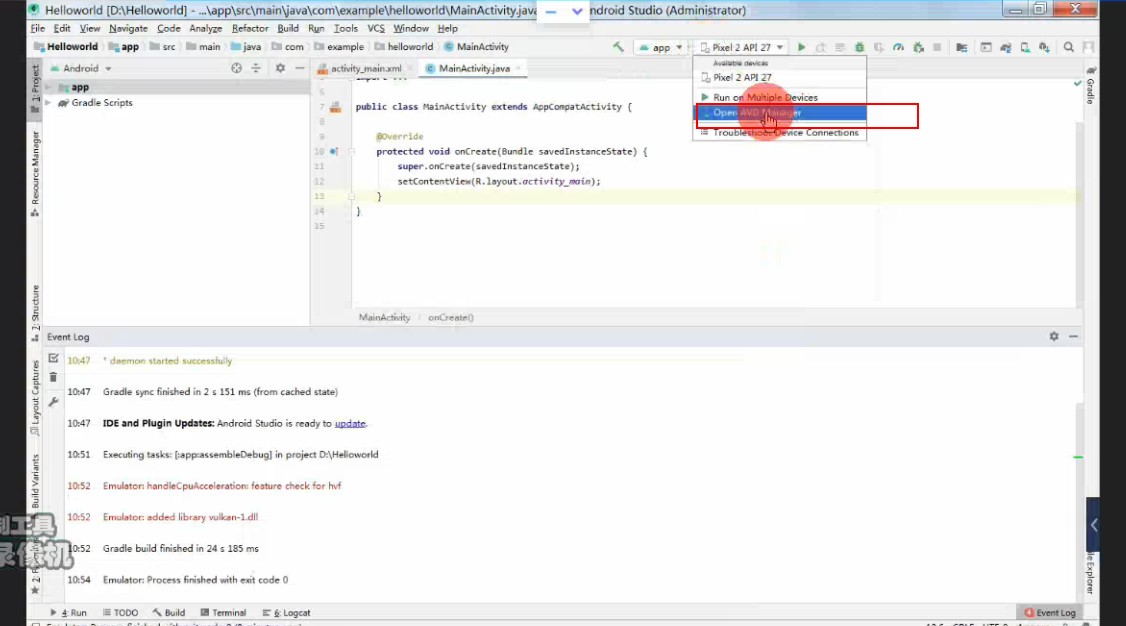The width and height of the screenshot is (1126, 626).
Task: Switch to the activity_main.xml tab
Action: point(366,68)
